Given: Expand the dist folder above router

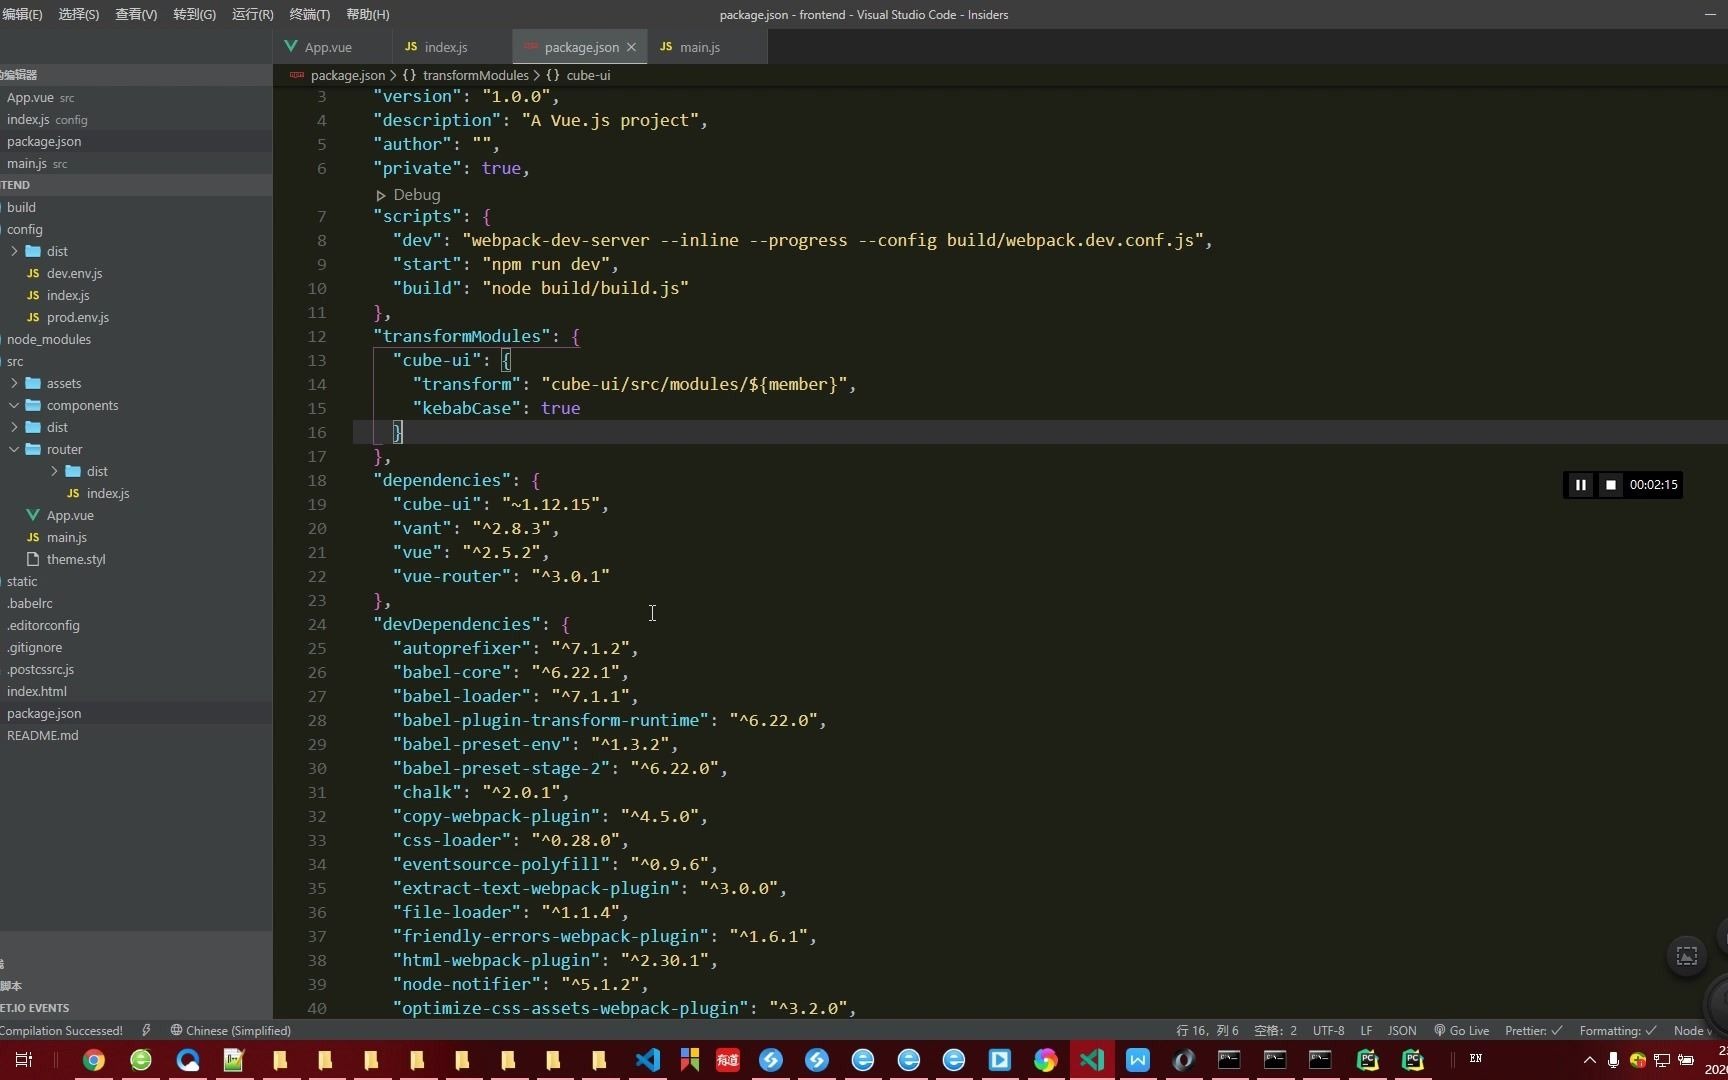Looking at the screenshot, I should click(x=14, y=427).
